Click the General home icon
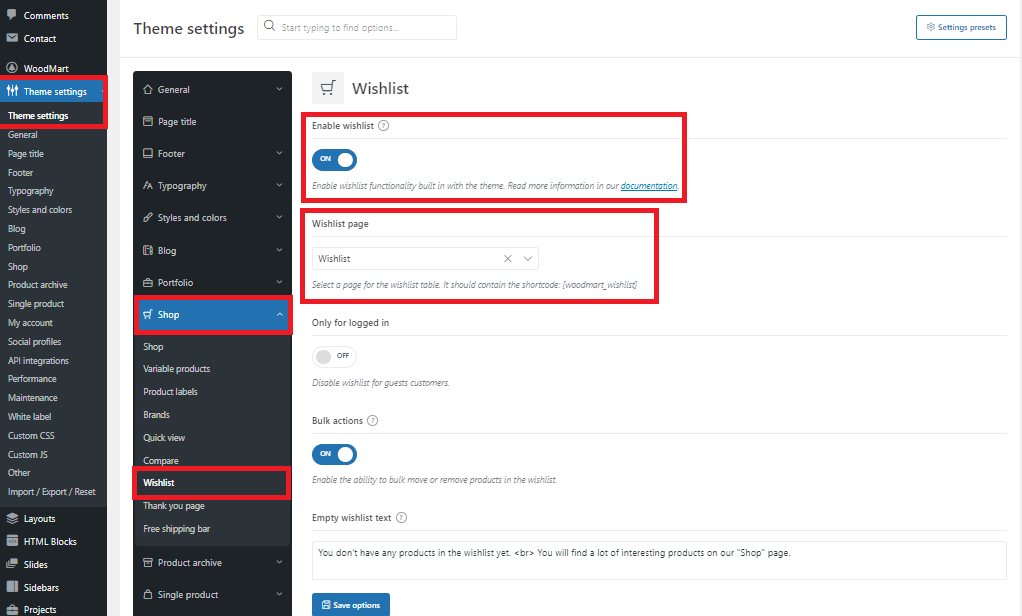 point(148,89)
